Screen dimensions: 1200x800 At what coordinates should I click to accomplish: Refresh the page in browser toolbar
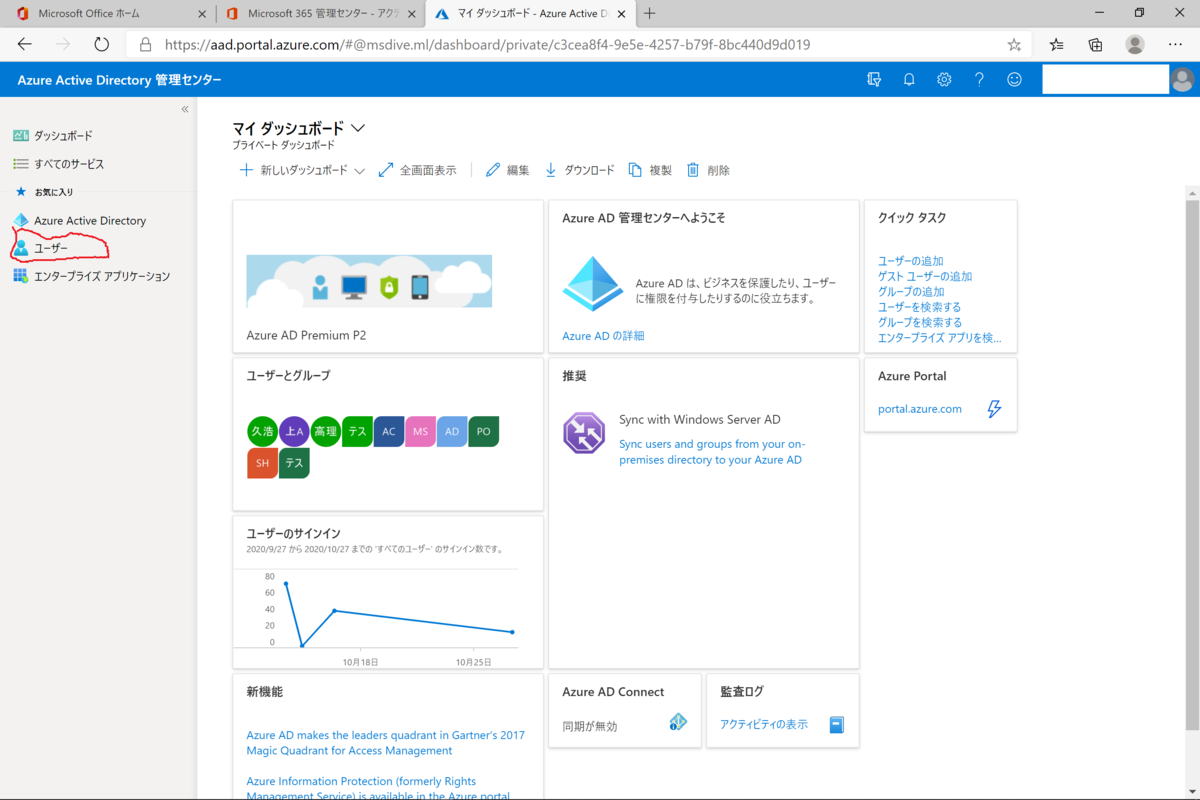coord(101,44)
